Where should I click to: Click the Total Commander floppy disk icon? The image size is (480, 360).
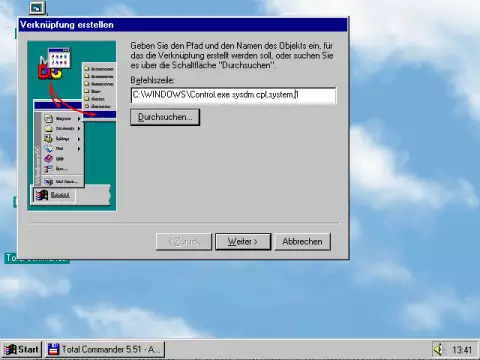click(54, 349)
